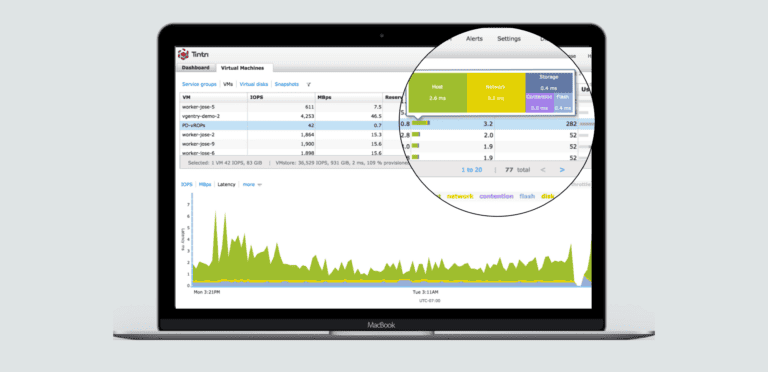Toggle the contention legend label

click(496, 196)
